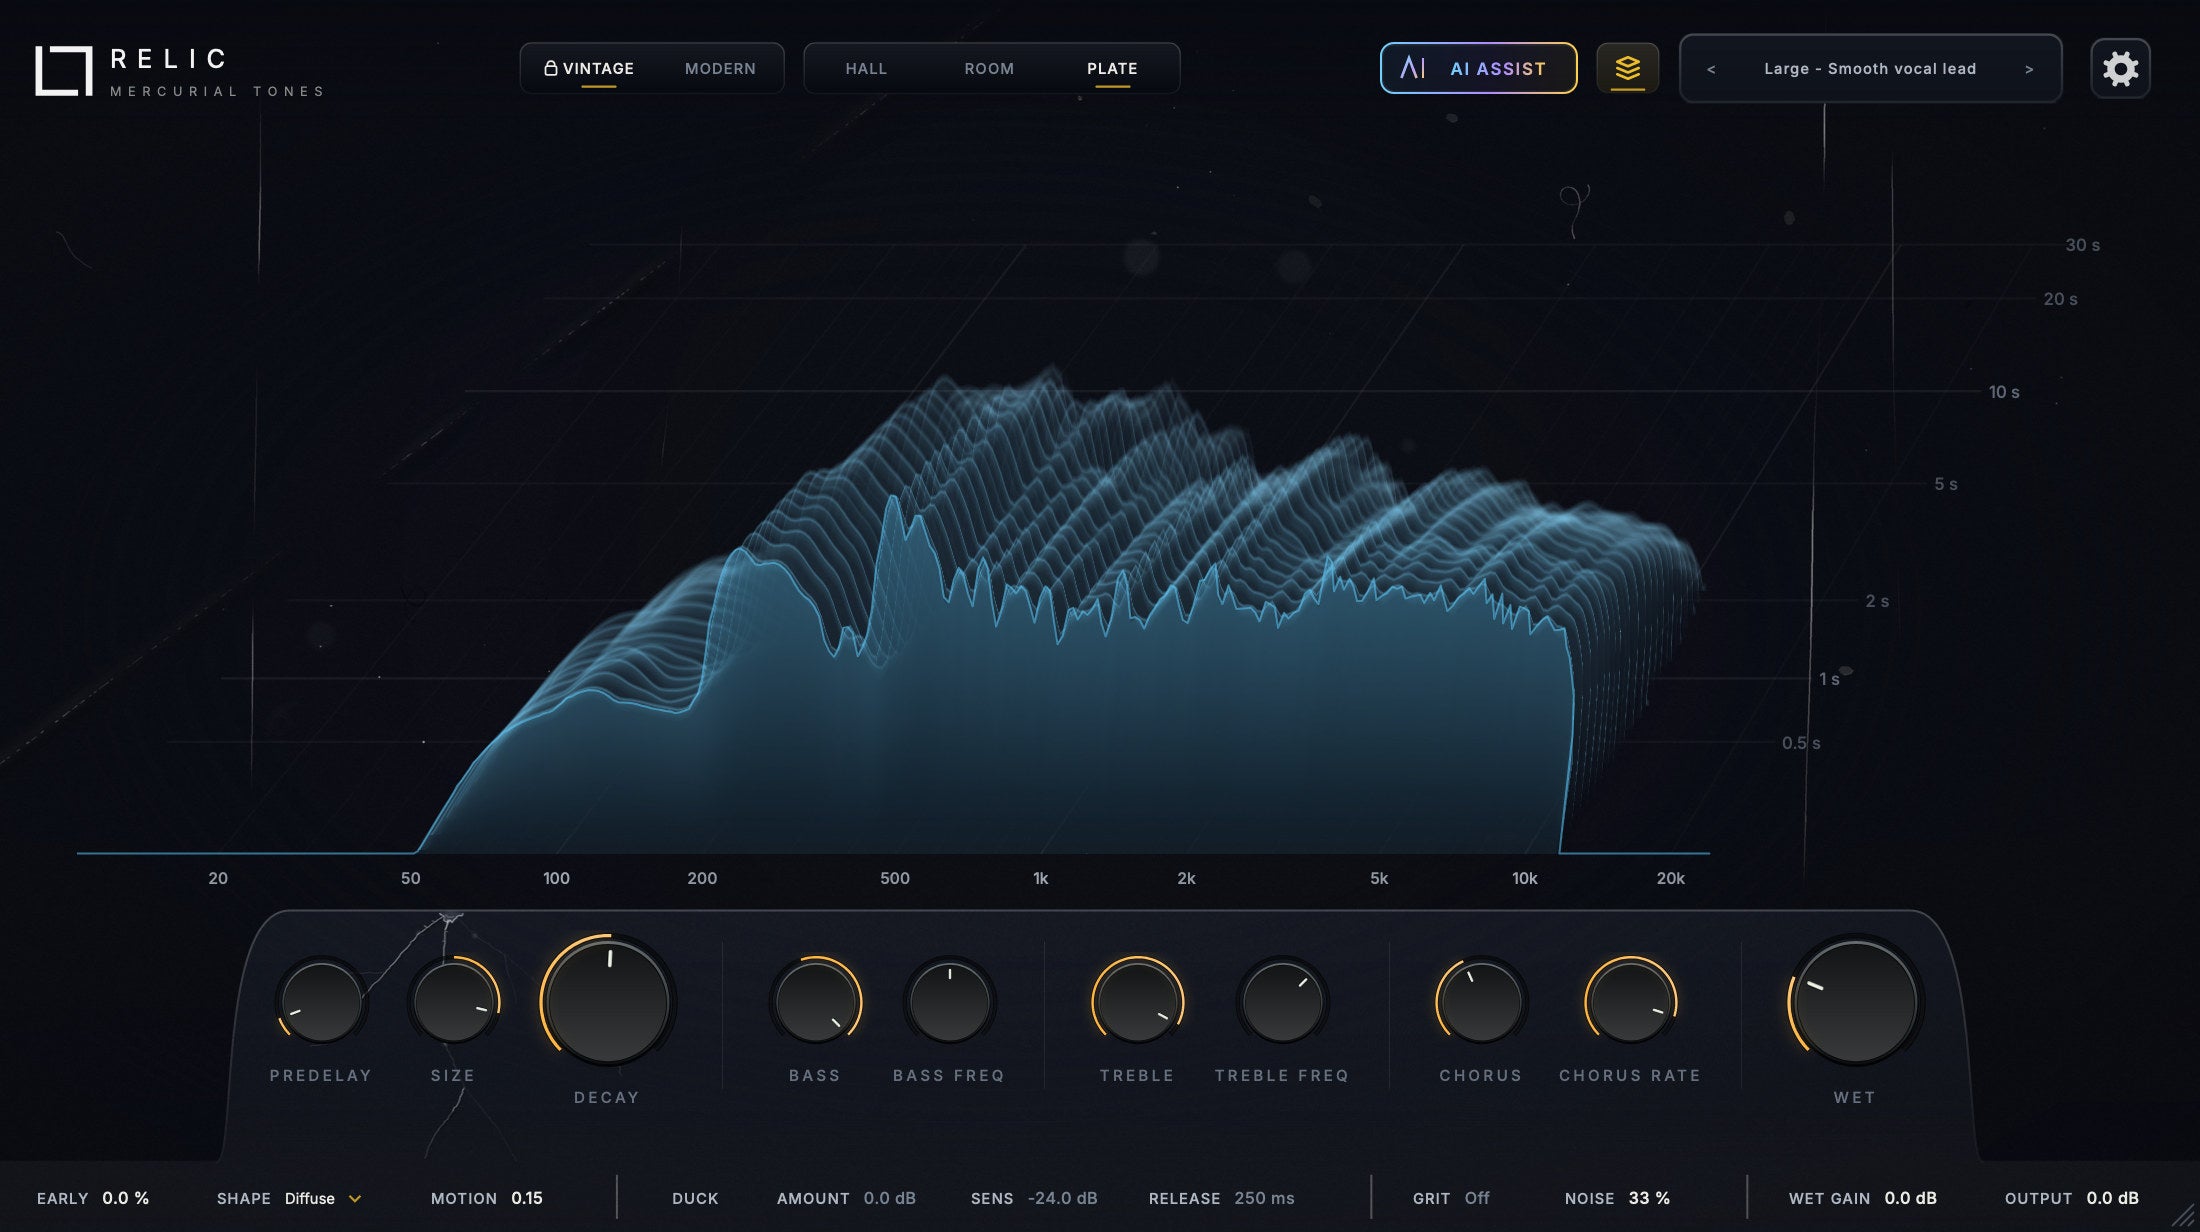Viewport: 2200px width, 1232px height.
Task: Click the Relic square logo
Action: point(63,71)
